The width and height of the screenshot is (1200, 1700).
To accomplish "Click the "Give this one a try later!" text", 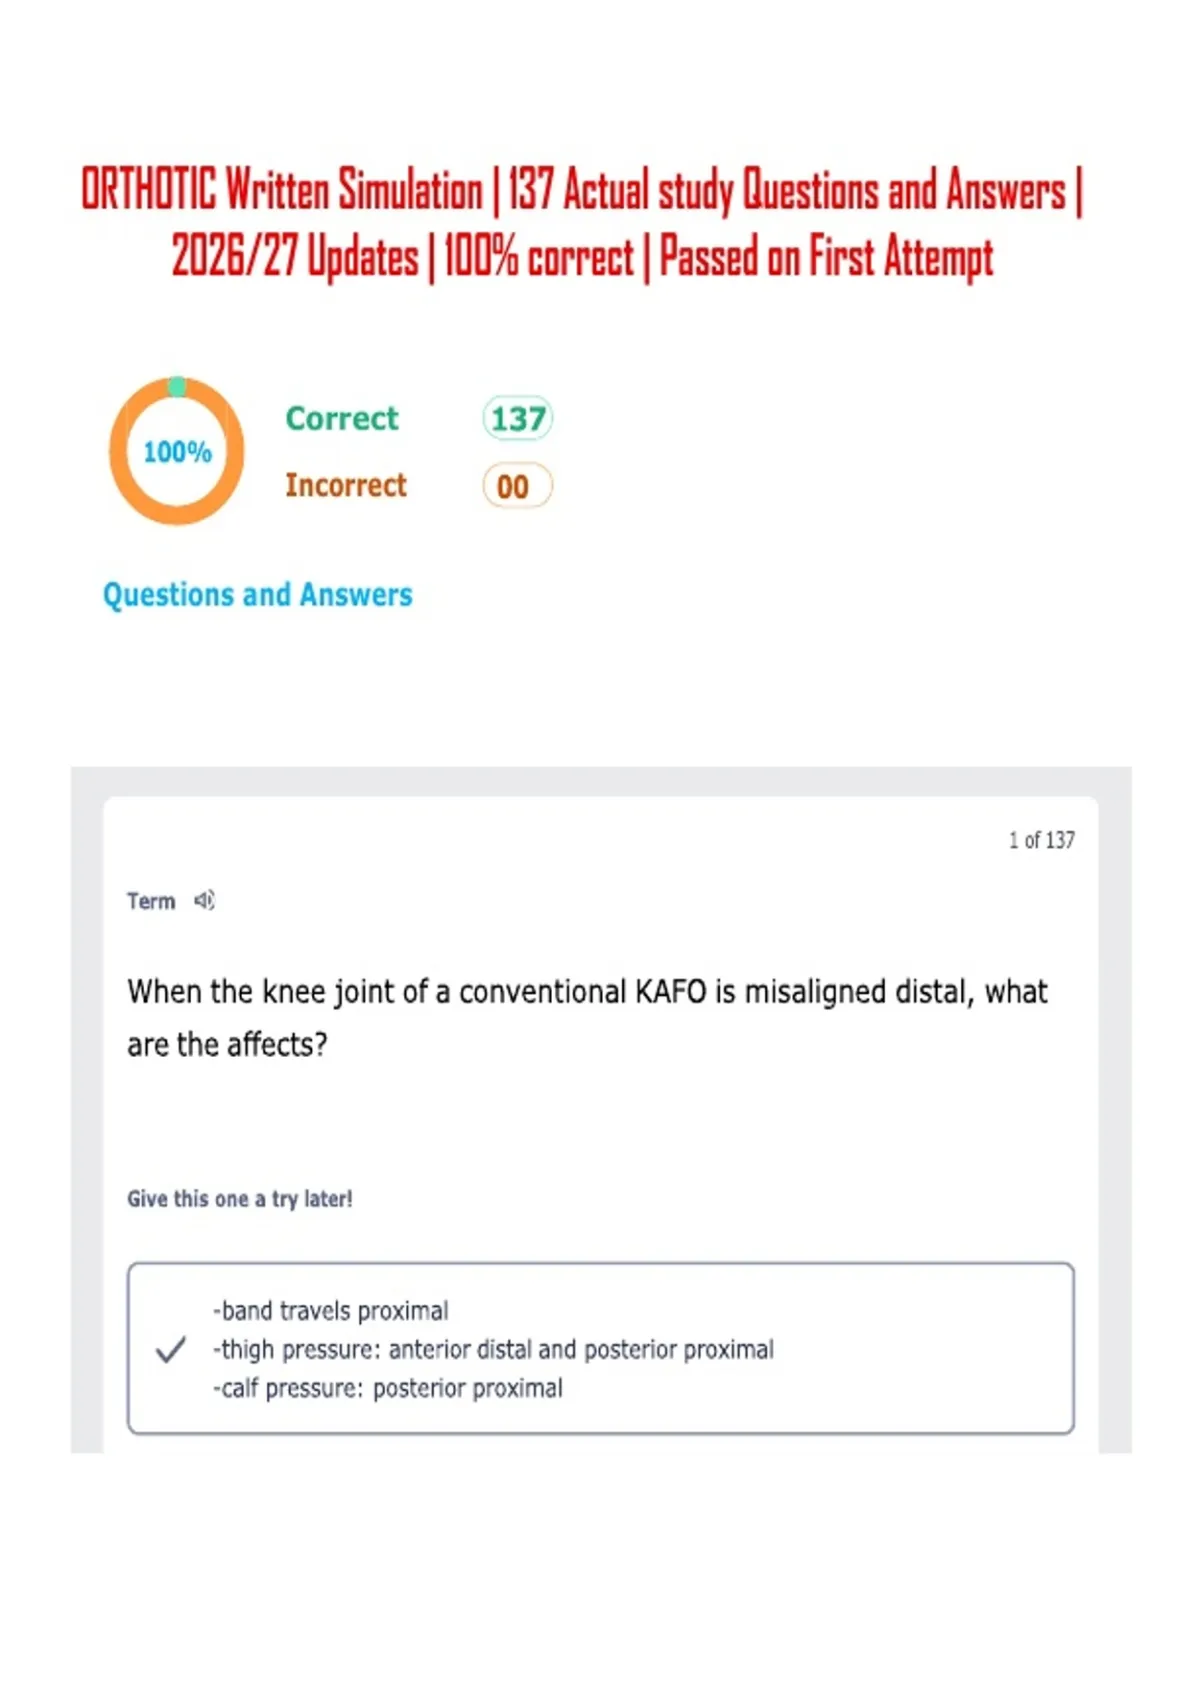I will [x=240, y=1198].
